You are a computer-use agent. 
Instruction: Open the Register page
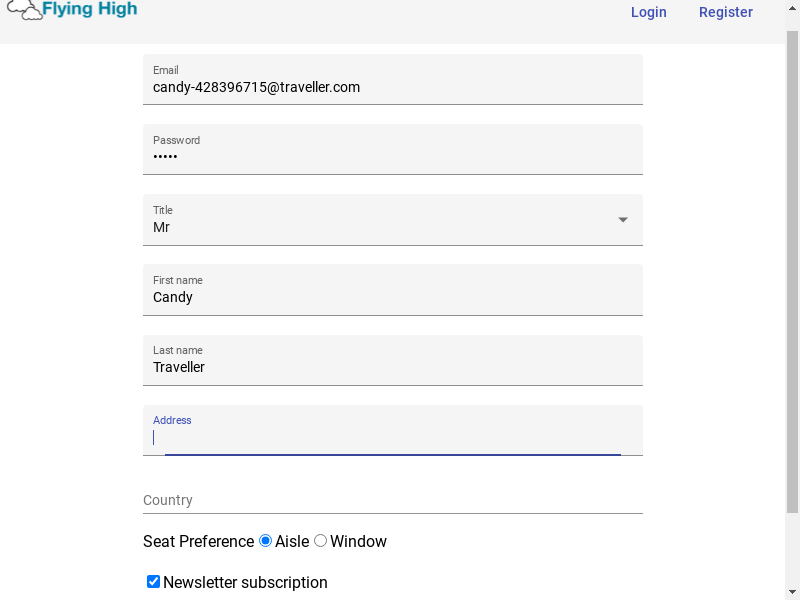pyautogui.click(x=725, y=12)
